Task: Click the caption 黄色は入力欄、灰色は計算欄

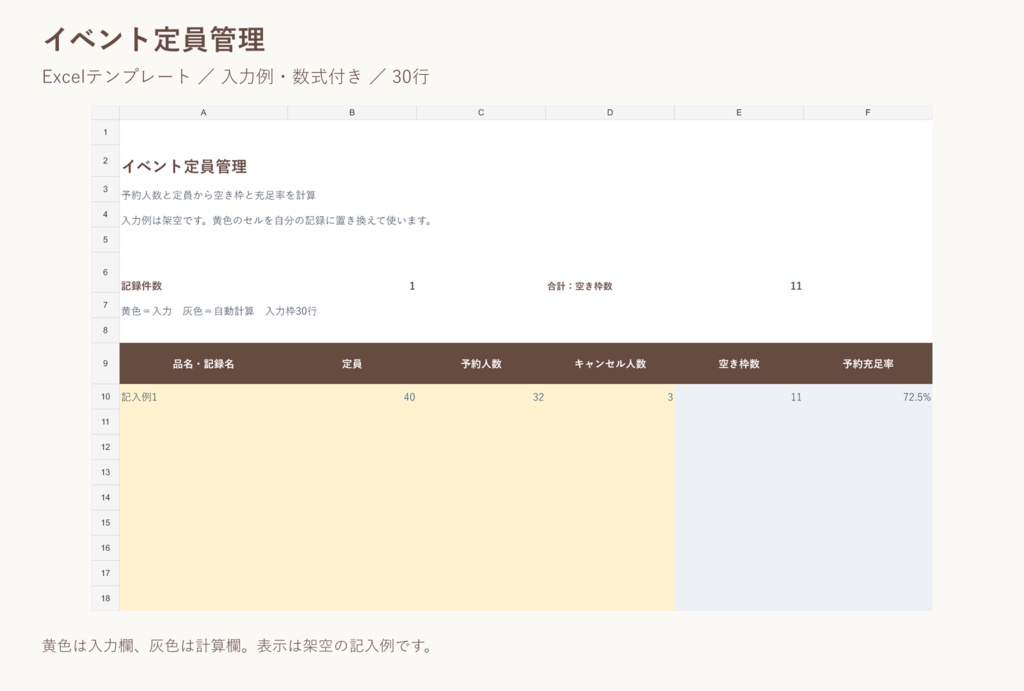Action: pos(236,646)
